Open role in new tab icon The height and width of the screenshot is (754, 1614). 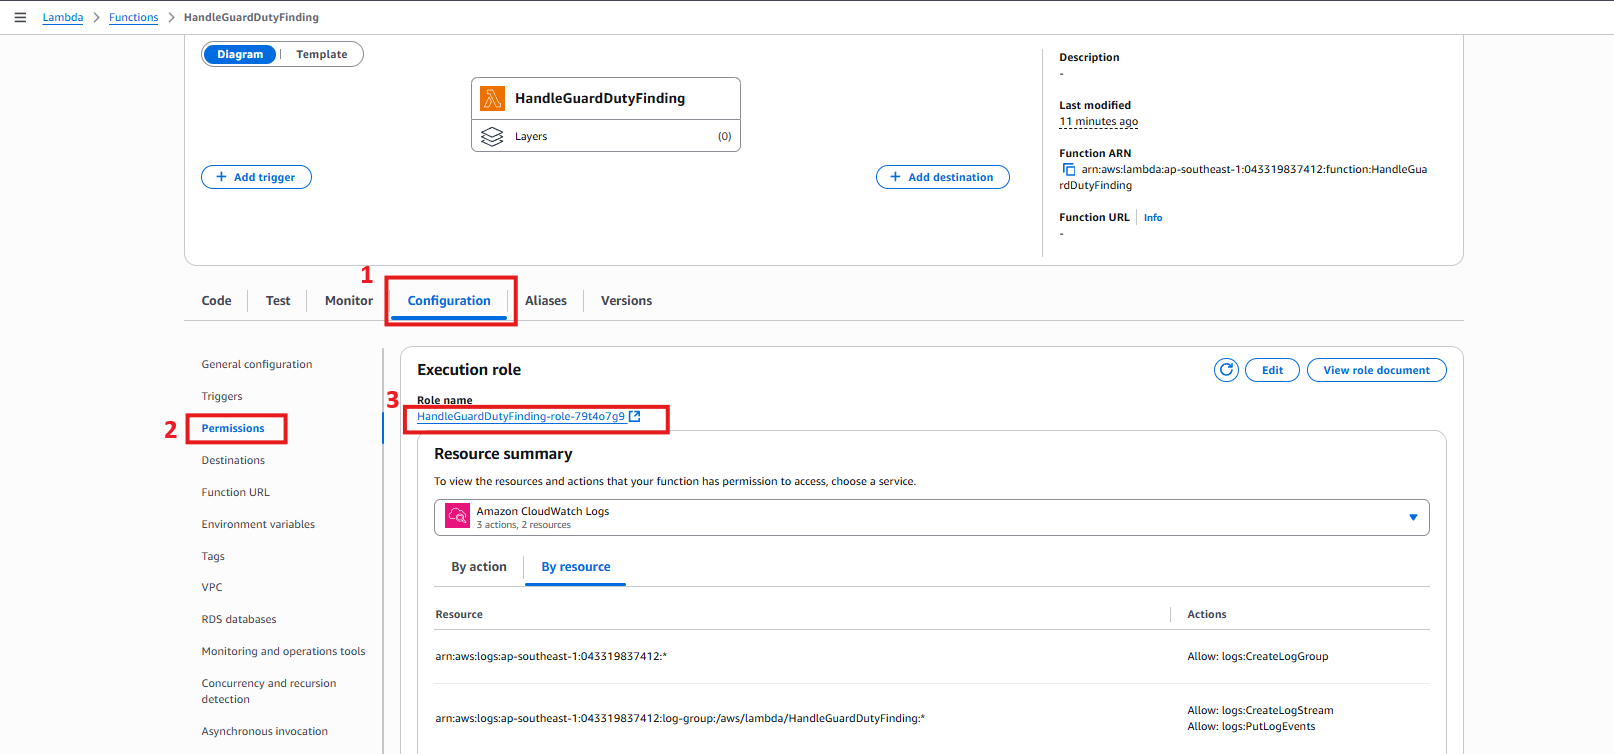pos(634,416)
